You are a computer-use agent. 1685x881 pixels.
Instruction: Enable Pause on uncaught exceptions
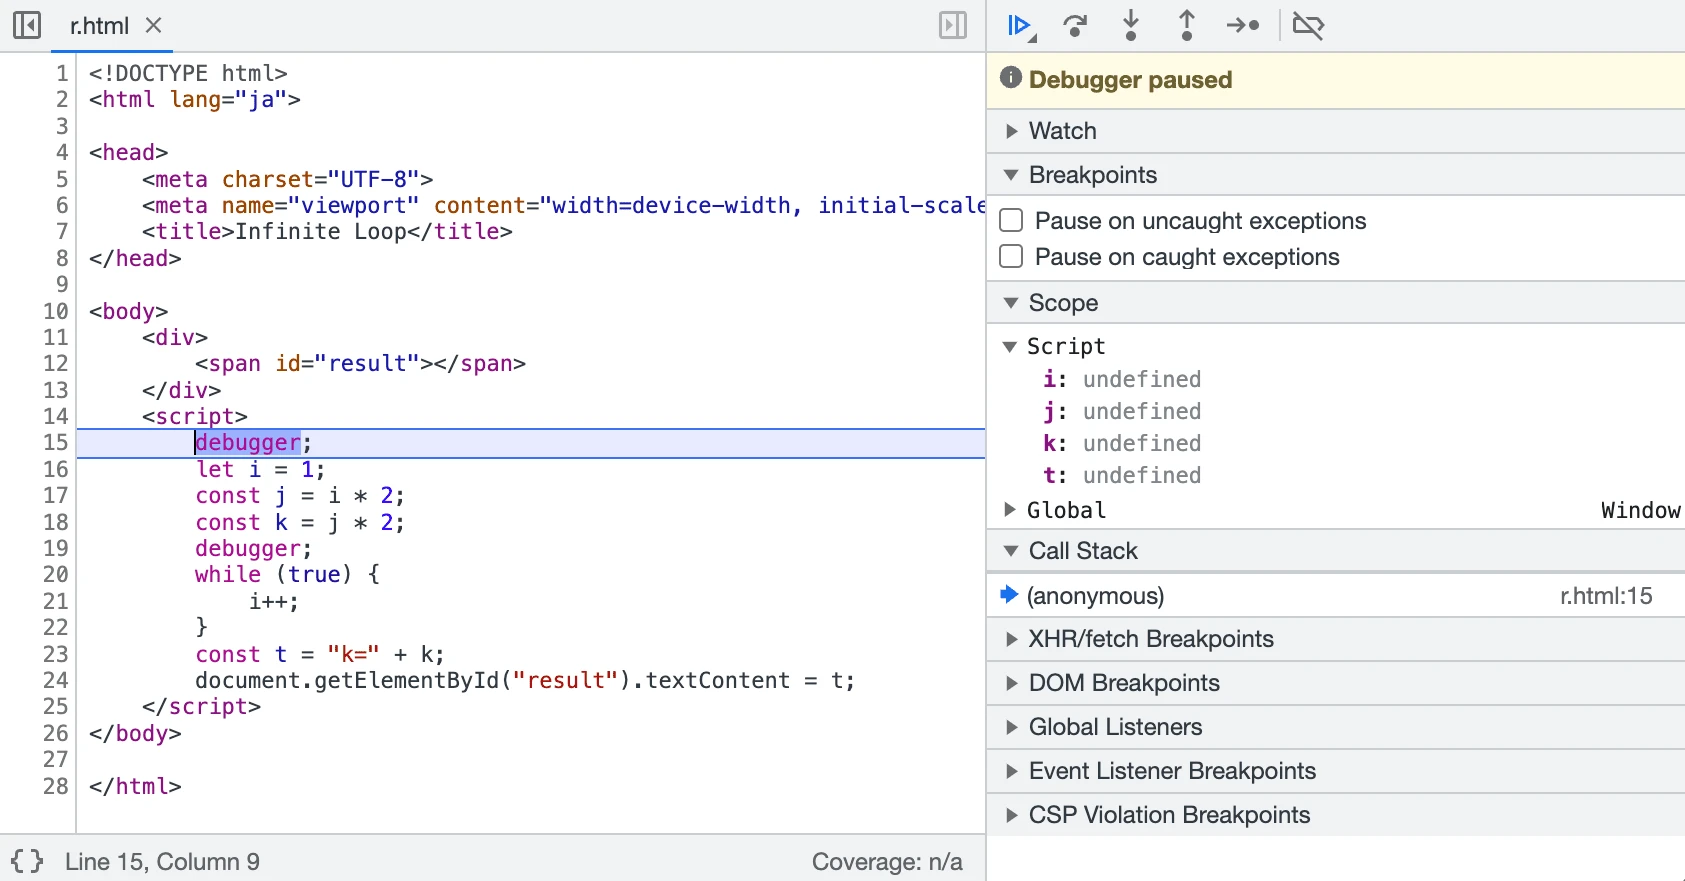[1012, 220]
